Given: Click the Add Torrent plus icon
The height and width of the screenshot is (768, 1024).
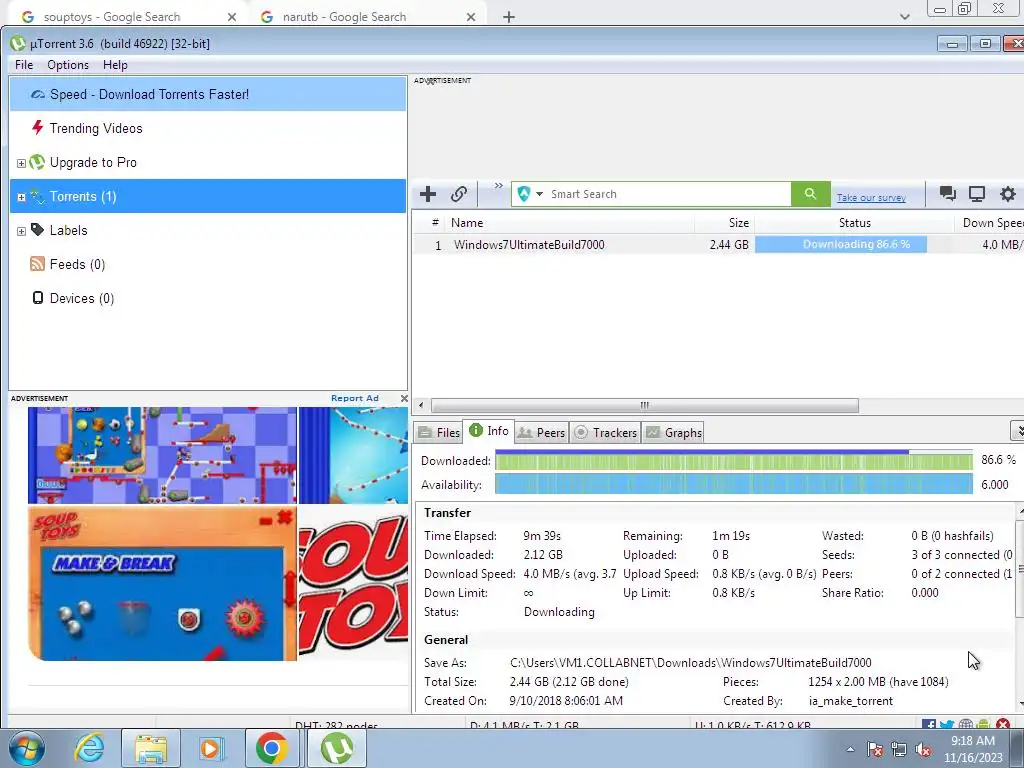Looking at the screenshot, I should pyautogui.click(x=428, y=194).
